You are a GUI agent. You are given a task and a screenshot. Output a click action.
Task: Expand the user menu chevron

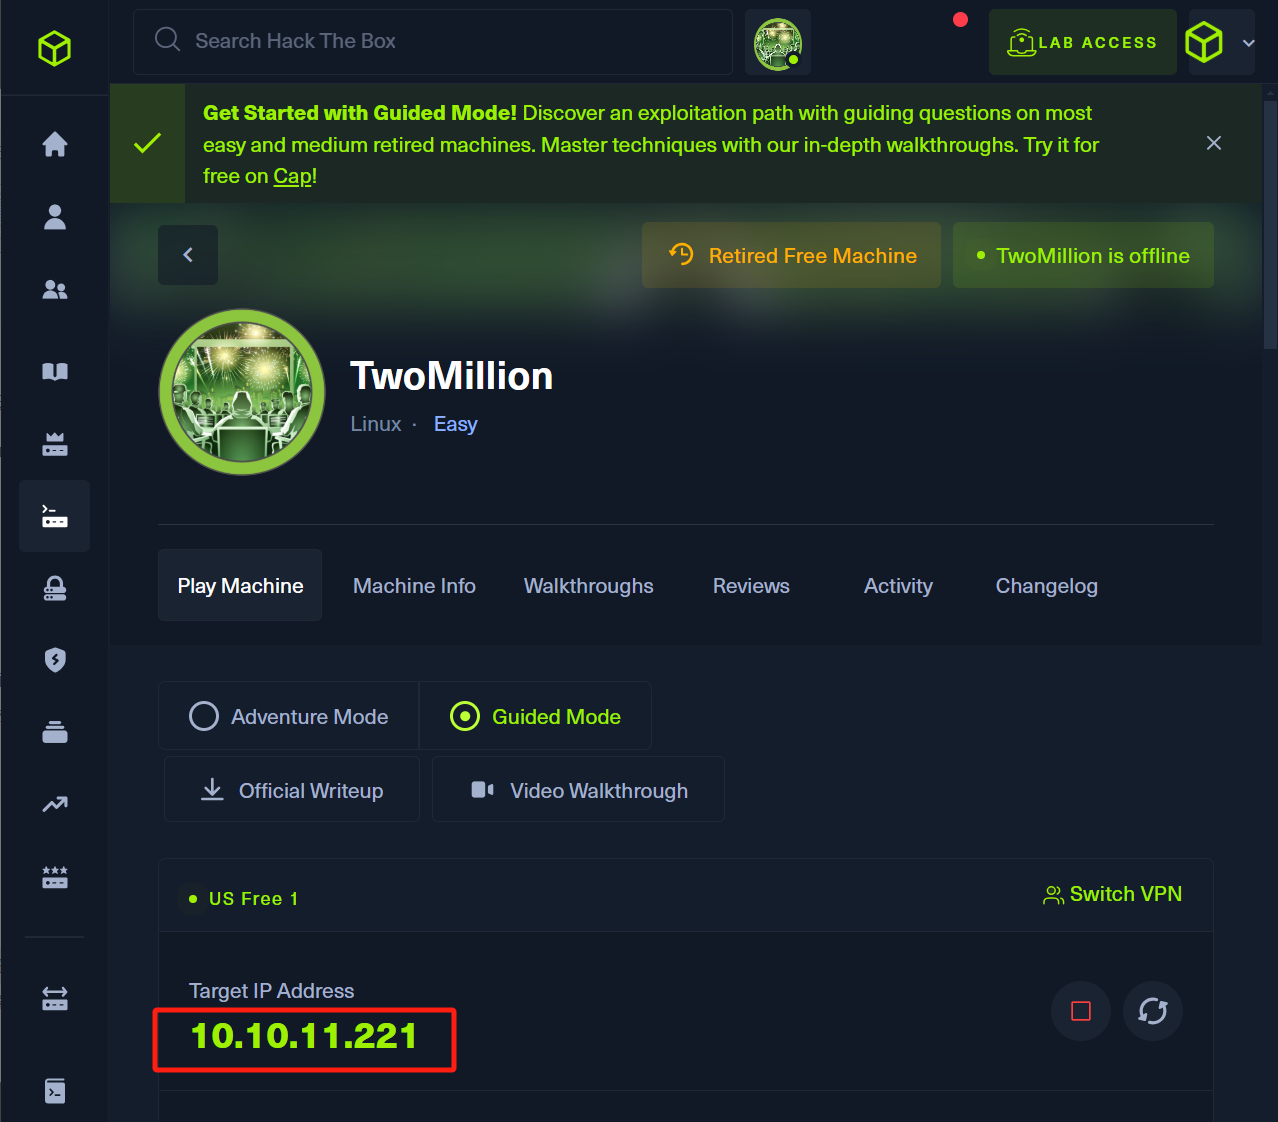tap(1248, 43)
